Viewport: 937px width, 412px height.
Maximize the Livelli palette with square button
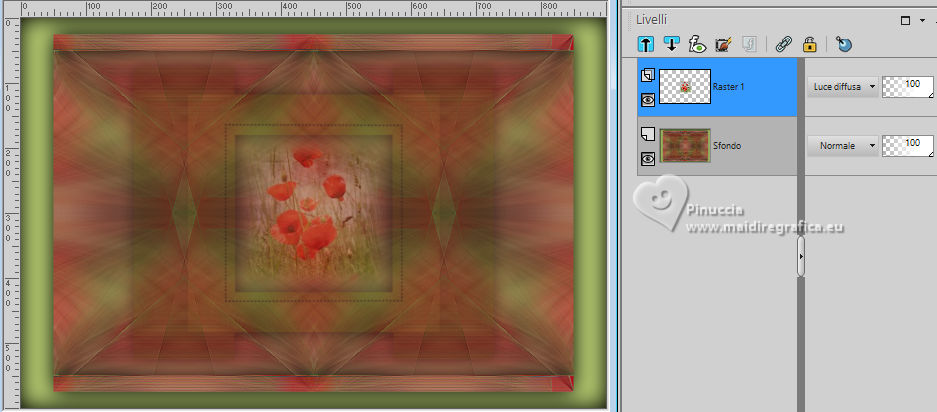(905, 21)
